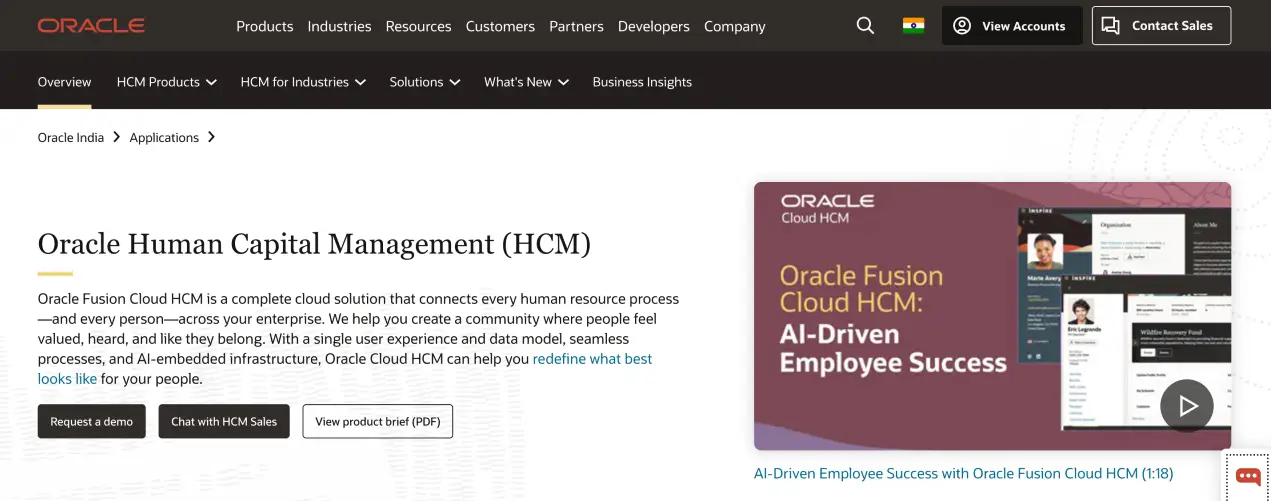Open the red chat bubble icon
The image size is (1271, 501).
[1248, 476]
